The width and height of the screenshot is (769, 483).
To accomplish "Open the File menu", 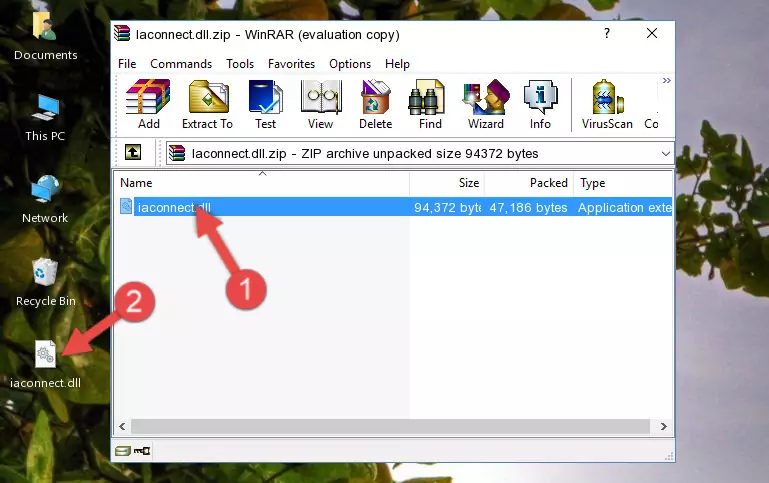I will tap(127, 64).
